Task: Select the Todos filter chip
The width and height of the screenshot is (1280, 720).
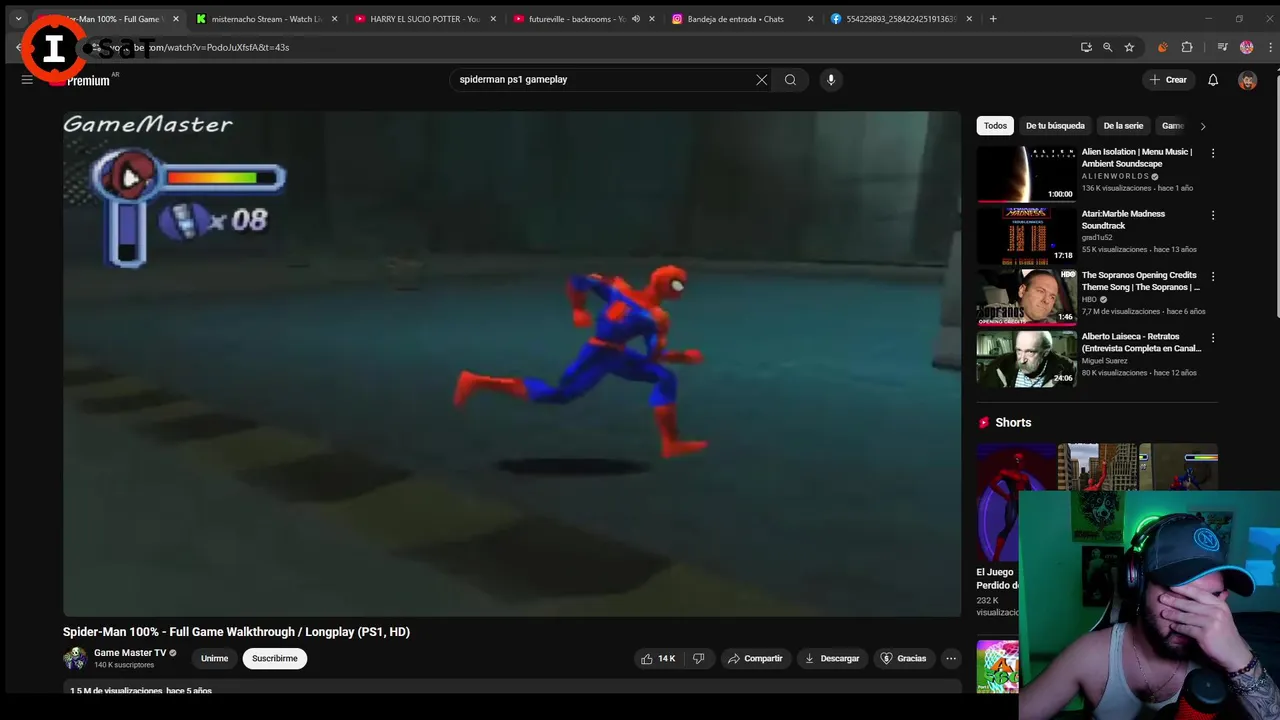Action: [x=995, y=126]
